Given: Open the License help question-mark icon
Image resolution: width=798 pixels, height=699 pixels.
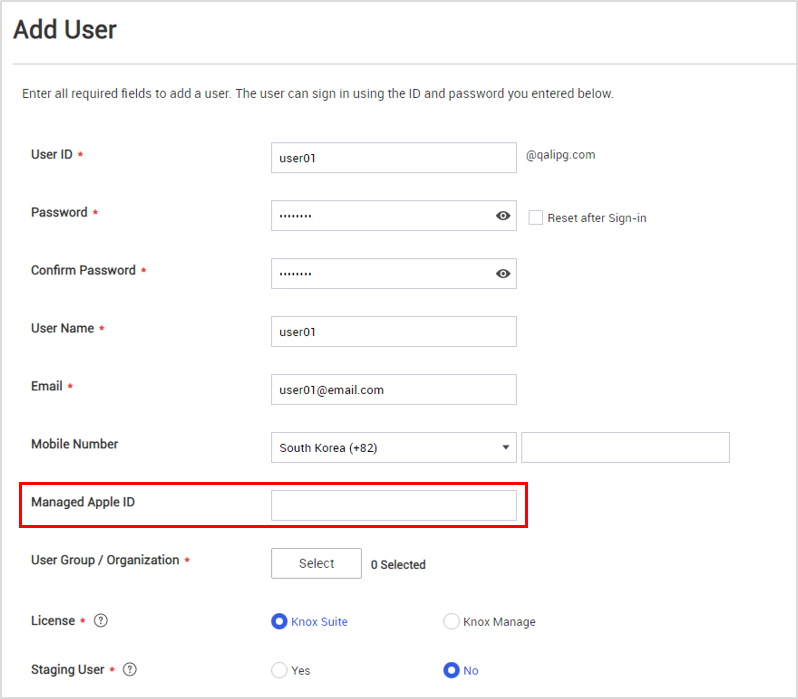Looking at the screenshot, I should pos(101,621).
